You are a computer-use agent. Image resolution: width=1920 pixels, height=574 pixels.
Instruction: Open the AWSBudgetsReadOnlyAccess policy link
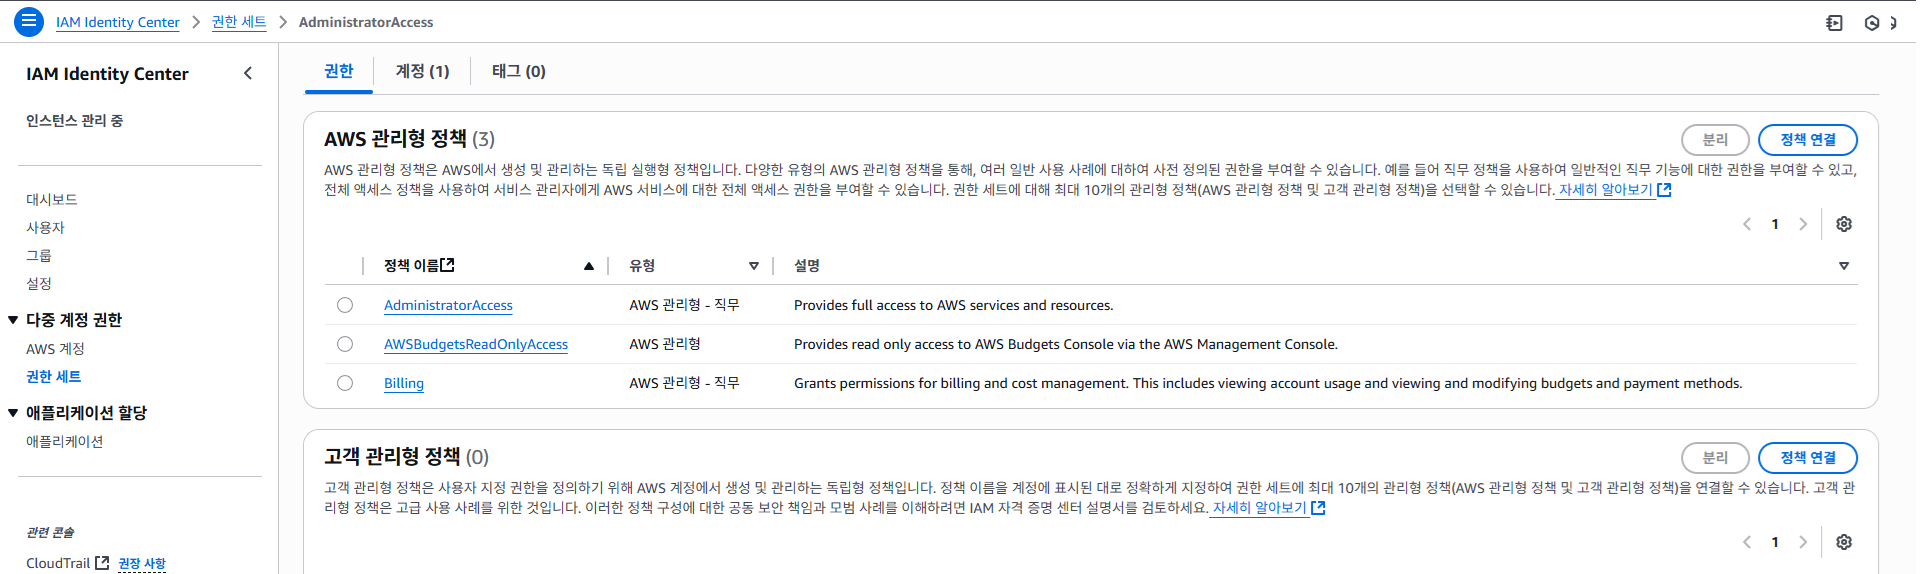[476, 344]
